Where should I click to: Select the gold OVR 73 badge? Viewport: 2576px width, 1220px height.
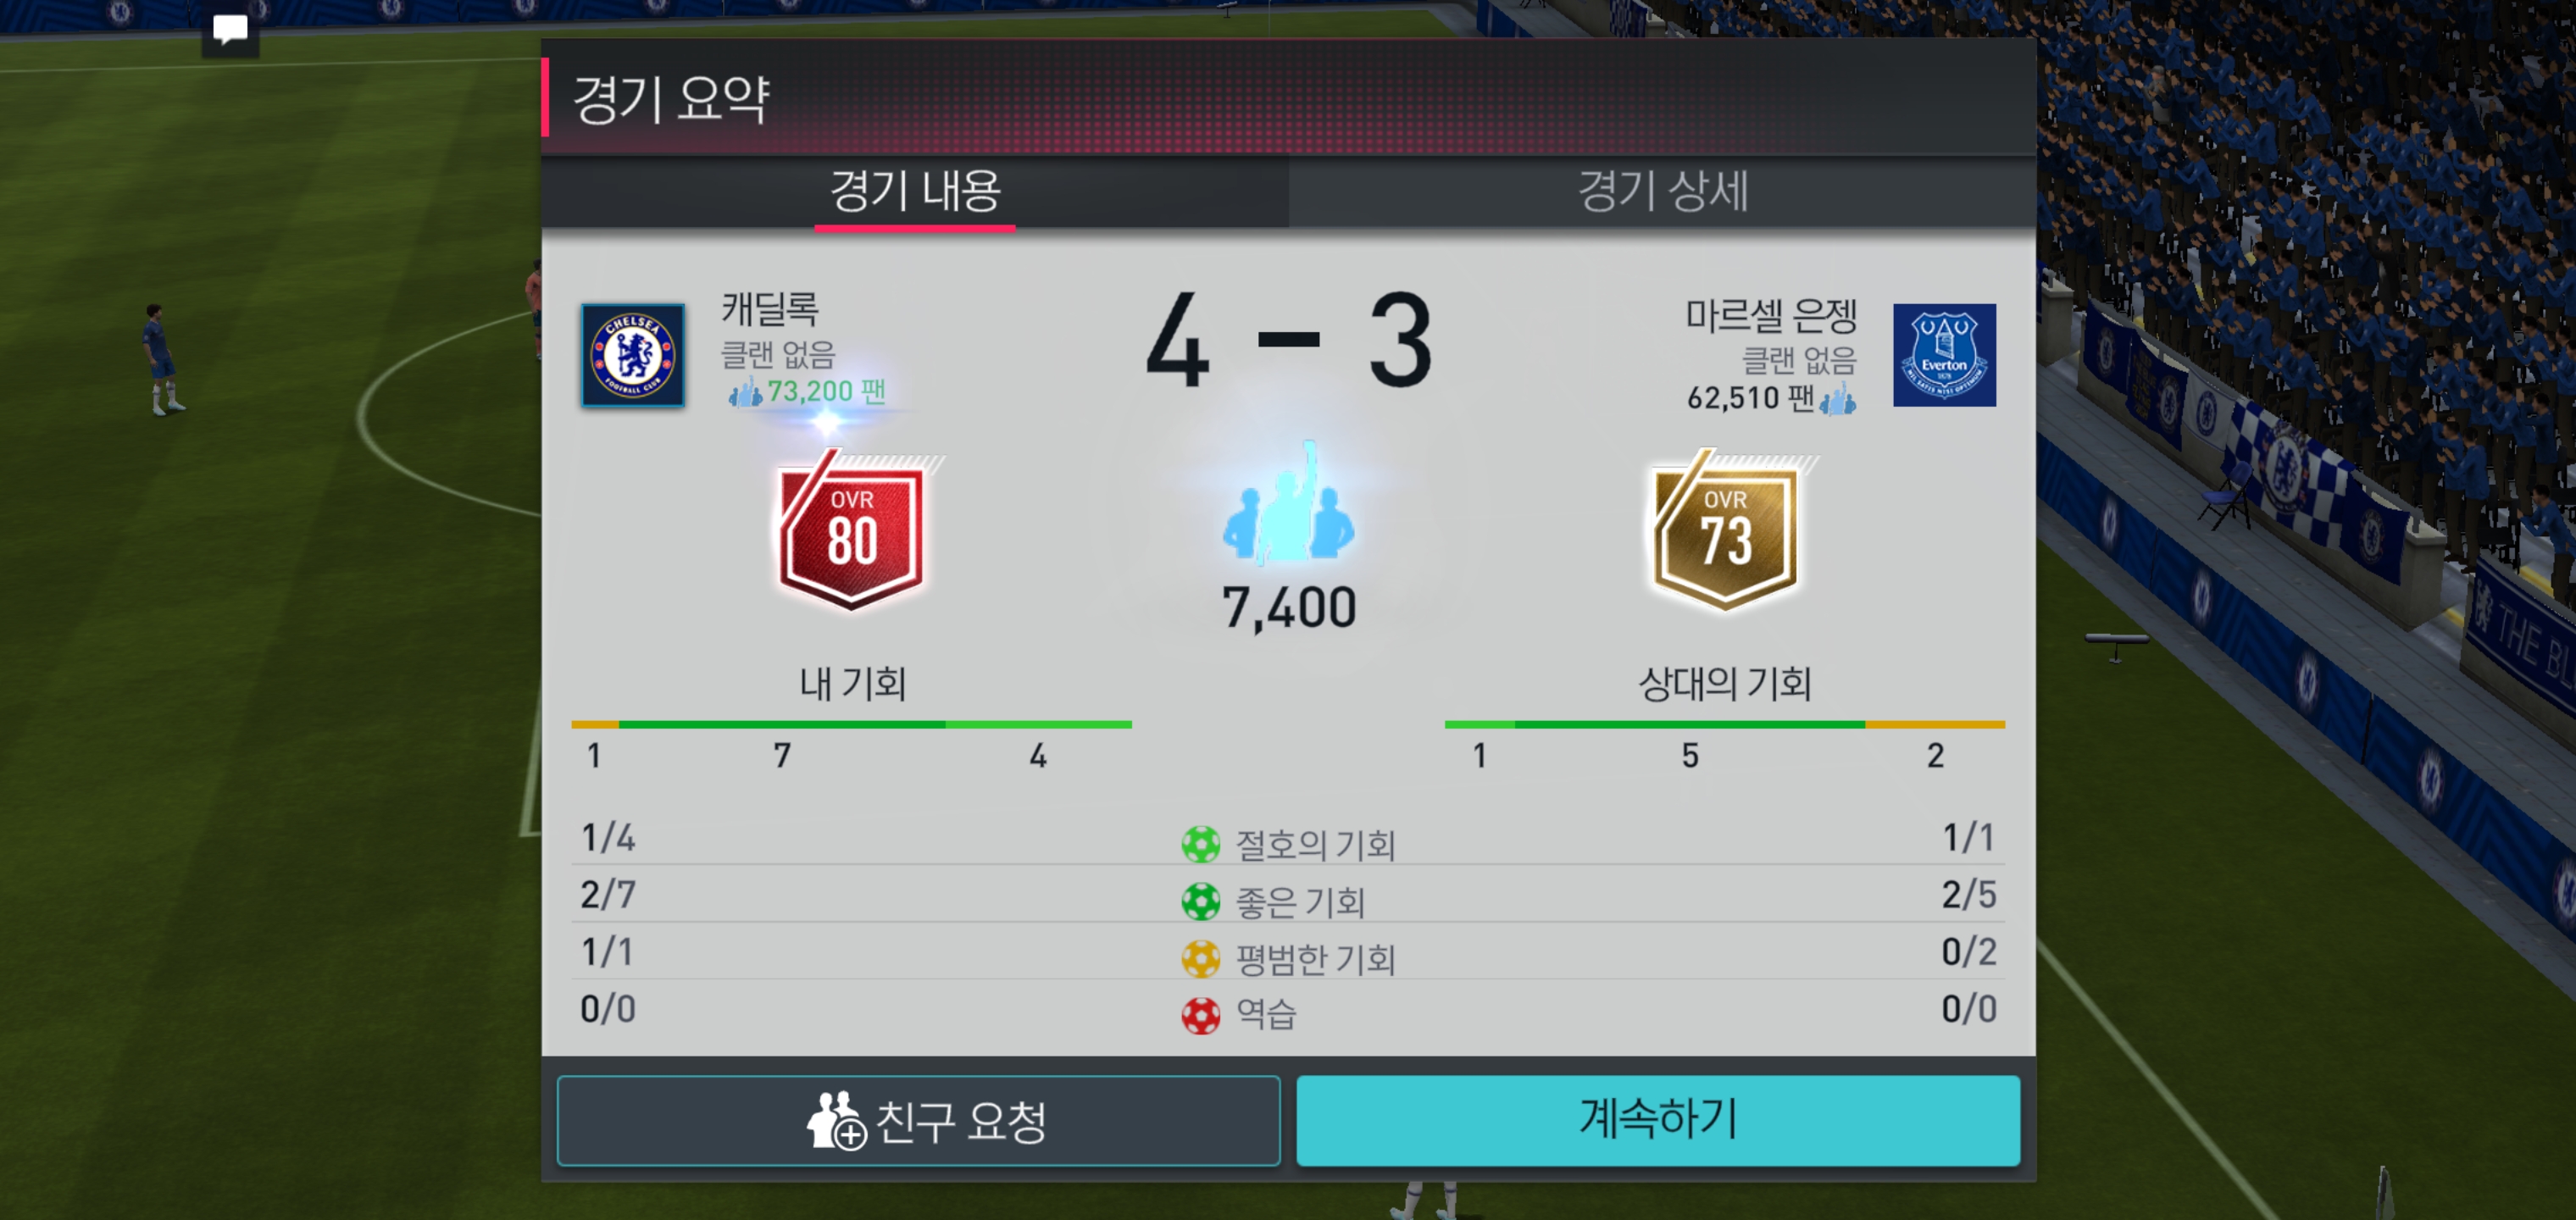click(x=1726, y=530)
